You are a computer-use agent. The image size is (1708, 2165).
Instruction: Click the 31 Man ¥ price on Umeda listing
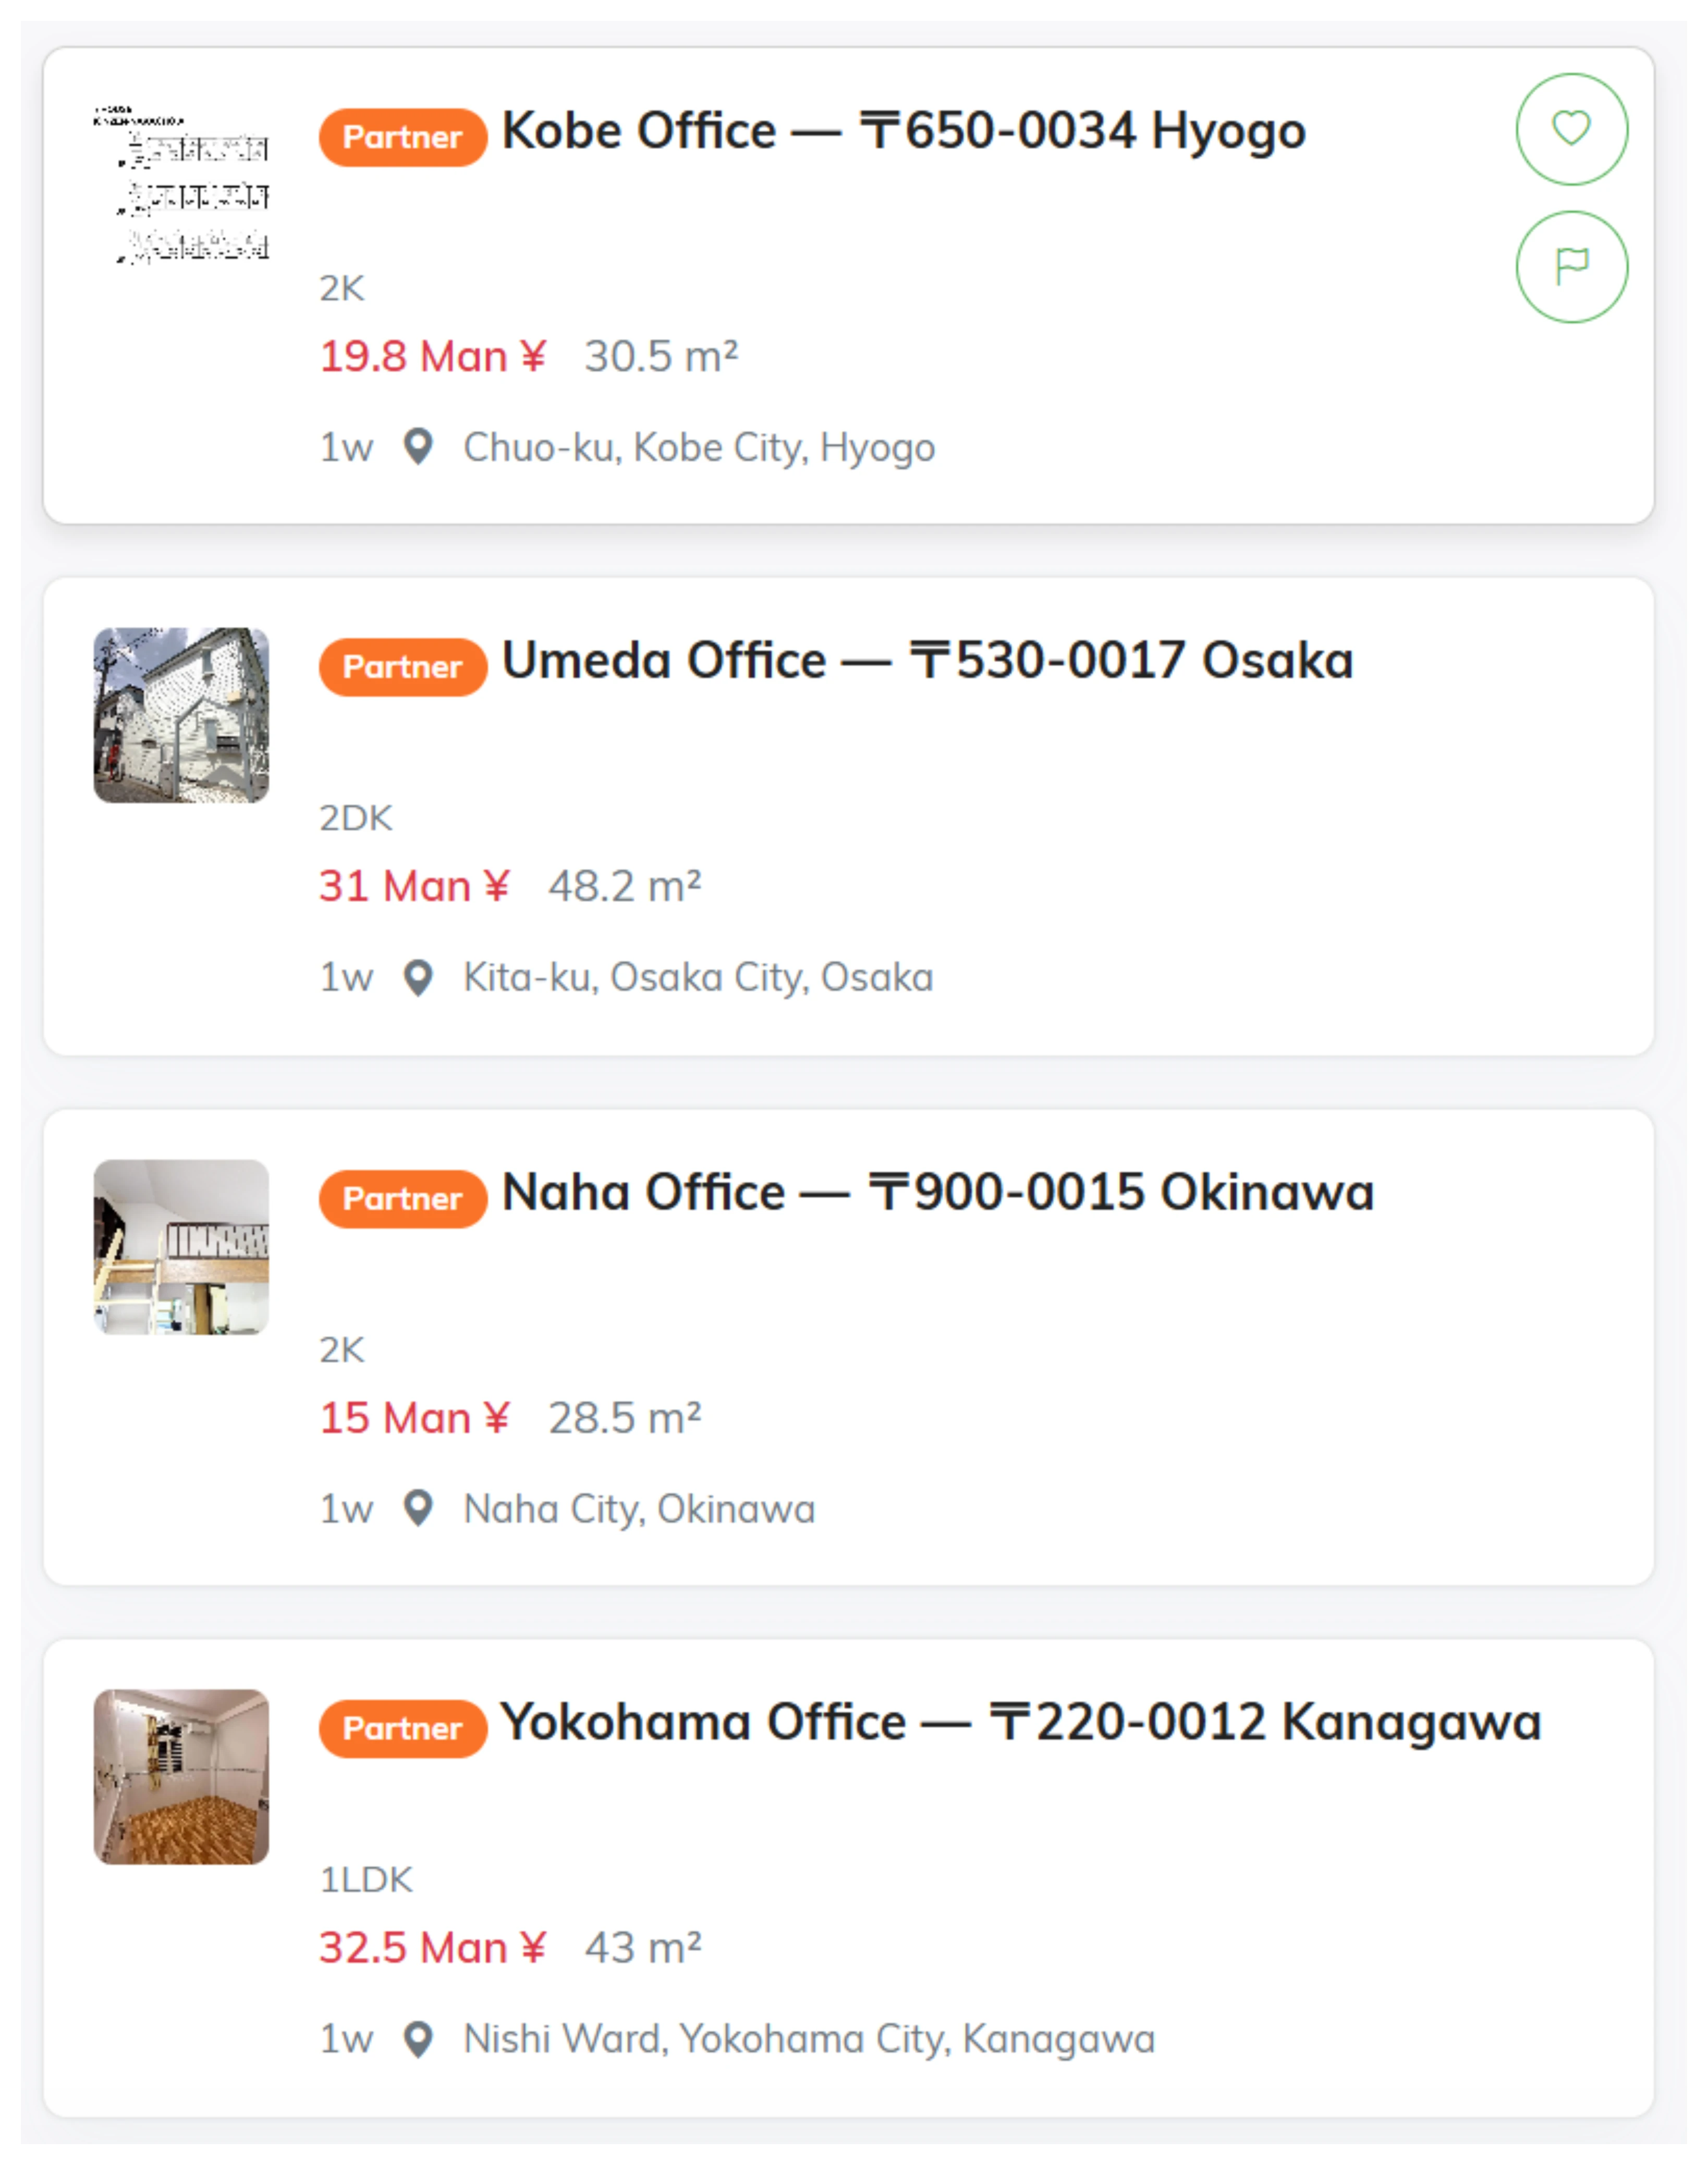[414, 886]
